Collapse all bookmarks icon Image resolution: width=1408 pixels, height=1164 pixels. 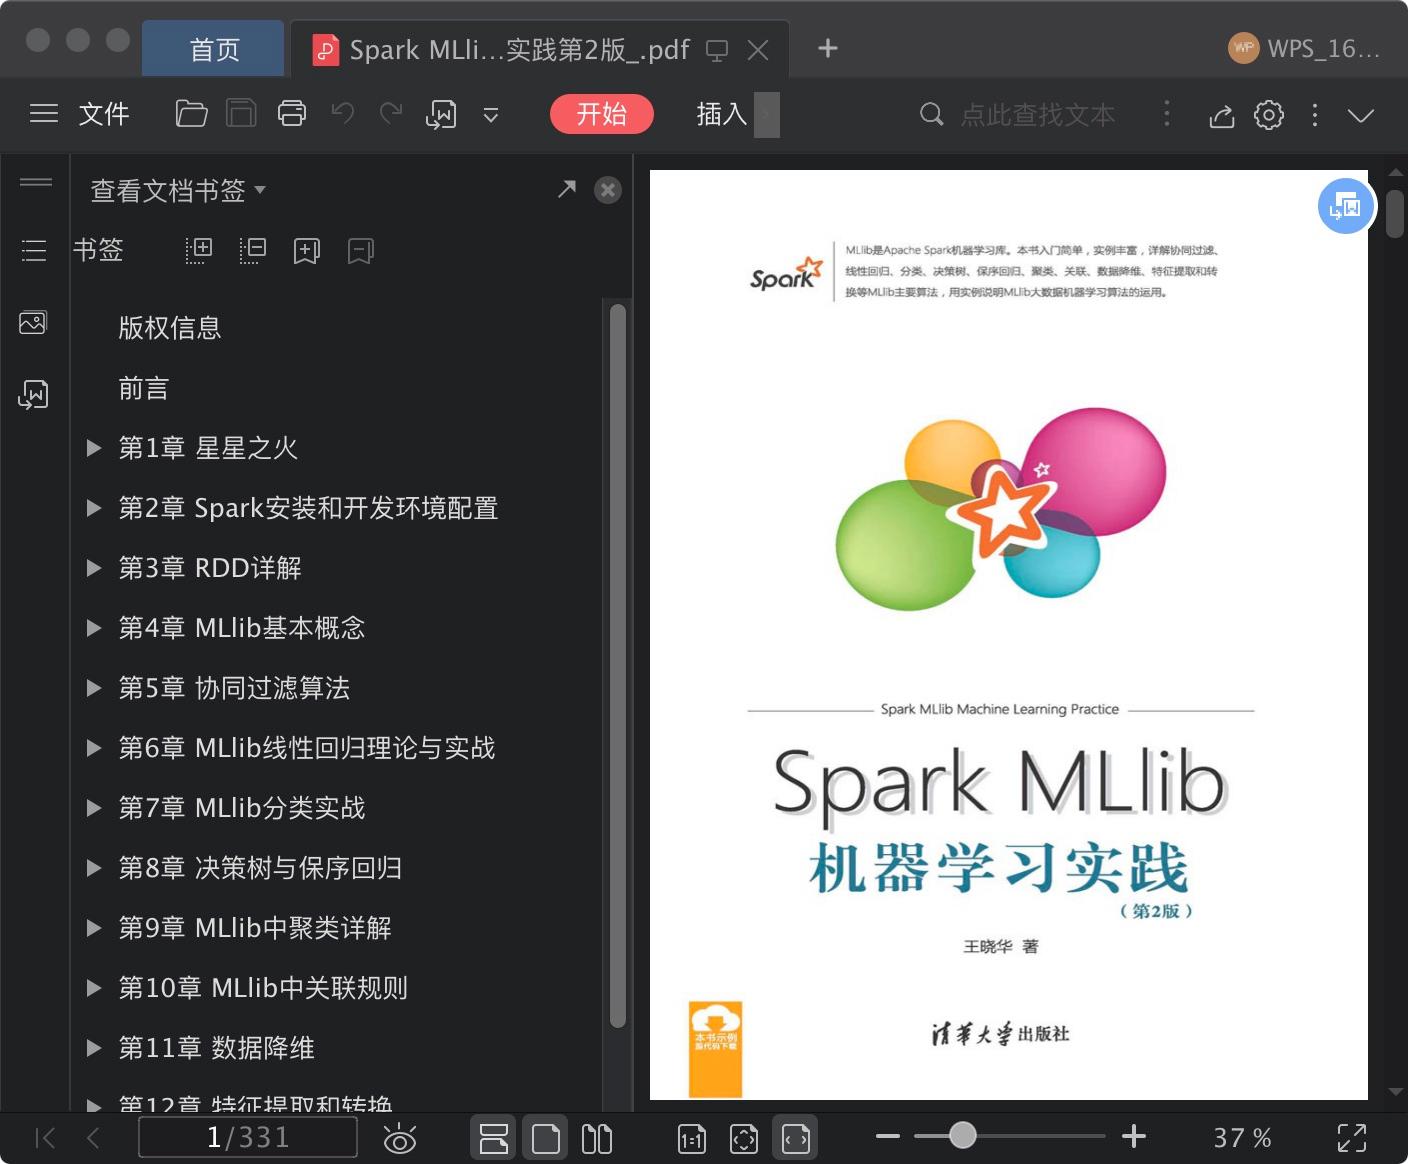[x=253, y=250]
